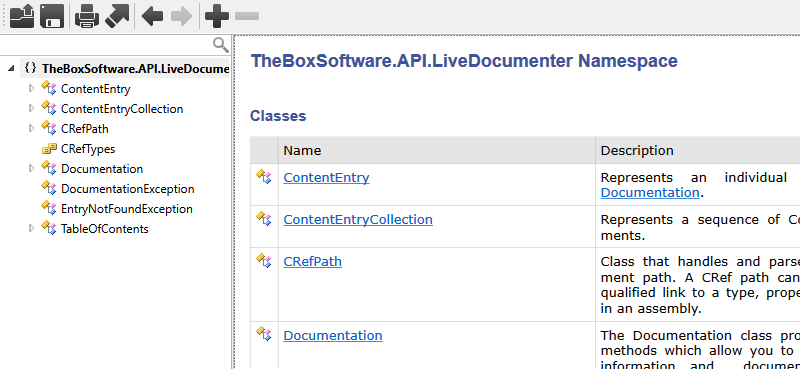Open the CRefPath link in Classes table

(312, 261)
